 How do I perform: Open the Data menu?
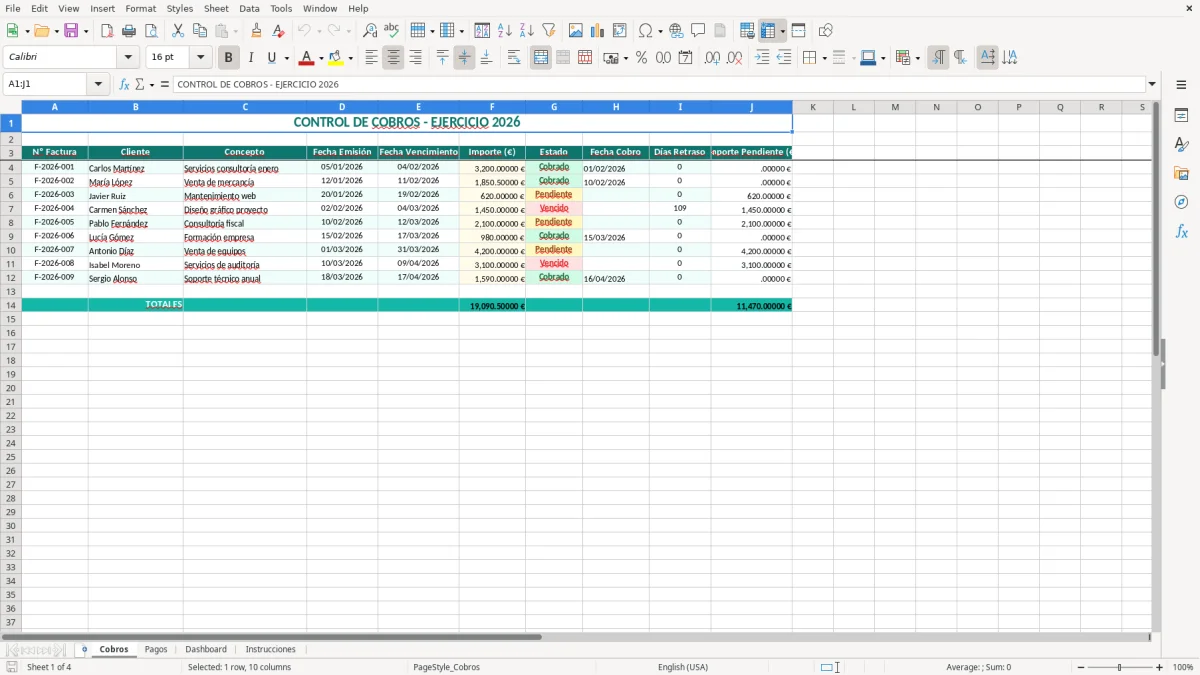[249, 8]
